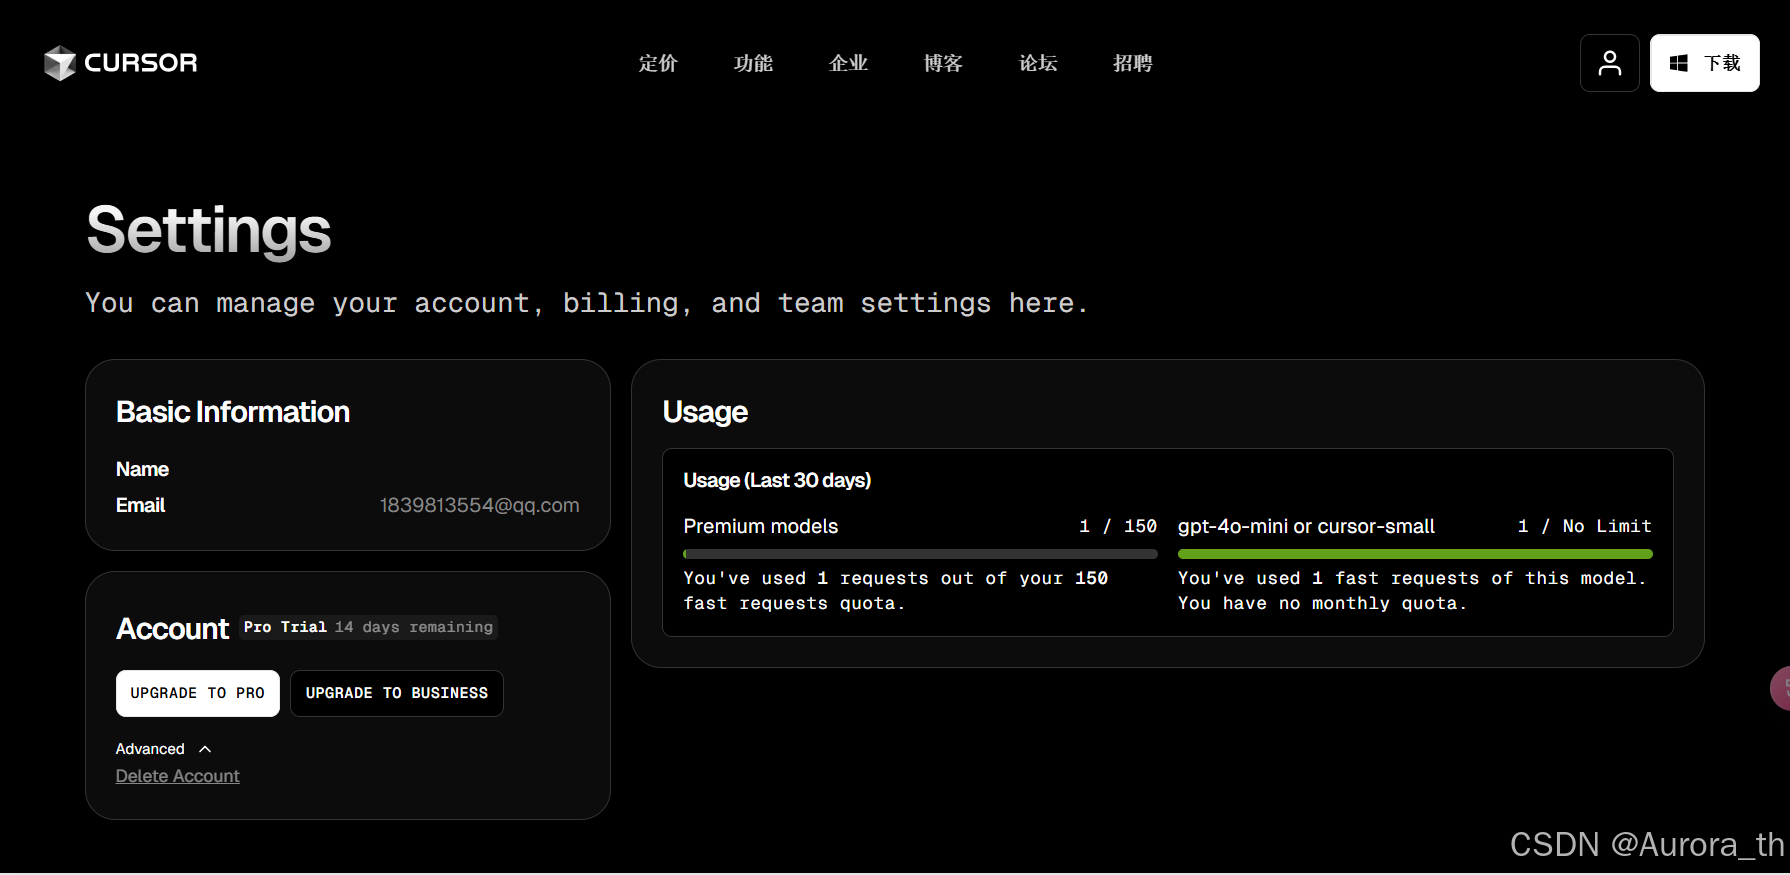The height and width of the screenshot is (875, 1790).
Task: Click the Name field label
Action: tap(142, 469)
